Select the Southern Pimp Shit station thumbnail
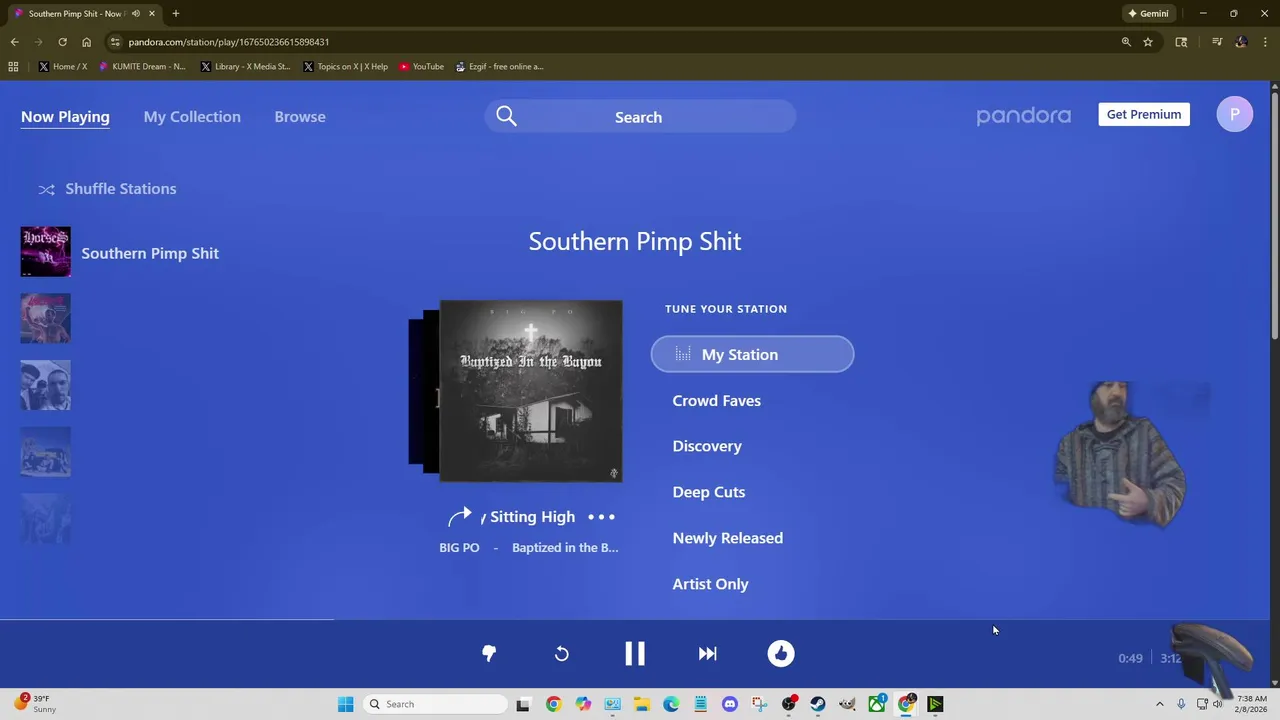This screenshot has height=720, width=1280. coord(46,252)
